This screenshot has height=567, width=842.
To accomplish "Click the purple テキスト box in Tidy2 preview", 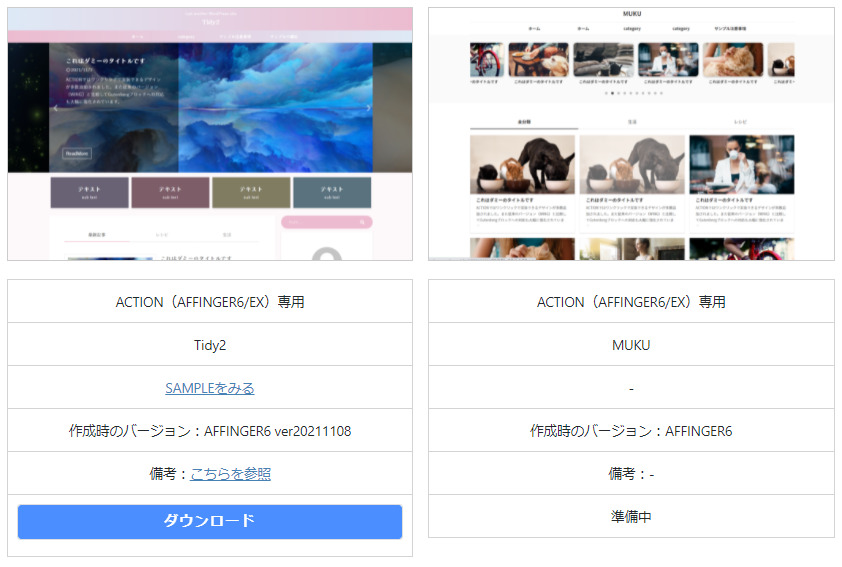I will point(89,192).
